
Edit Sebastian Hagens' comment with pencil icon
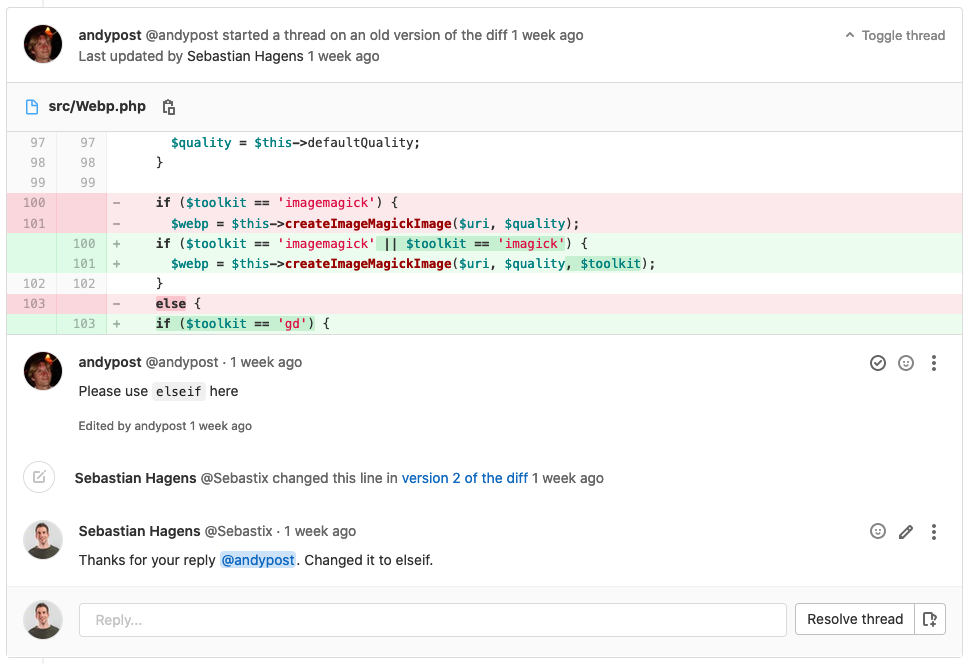[906, 531]
